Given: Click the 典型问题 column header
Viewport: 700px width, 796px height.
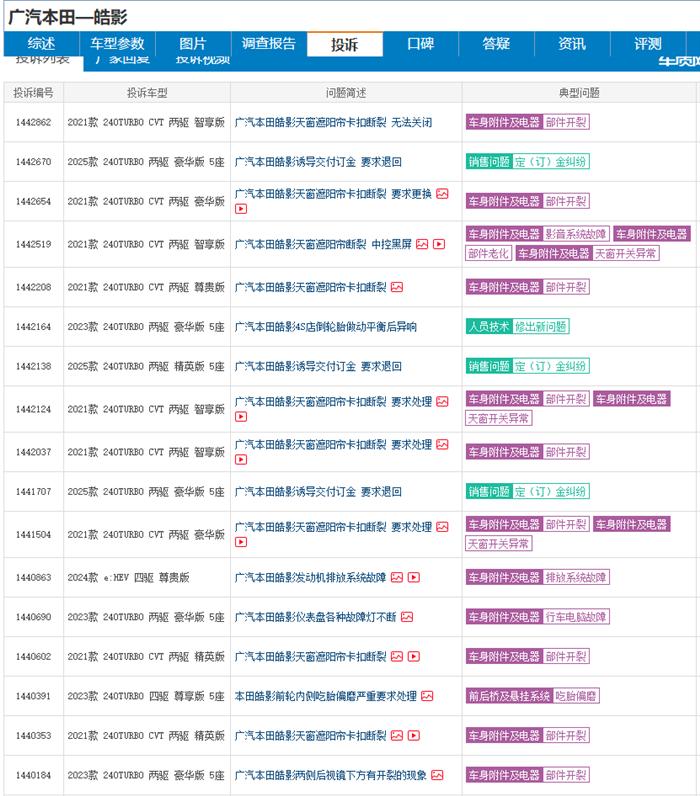Looking at the screenshot, I should tap(579, 93).
